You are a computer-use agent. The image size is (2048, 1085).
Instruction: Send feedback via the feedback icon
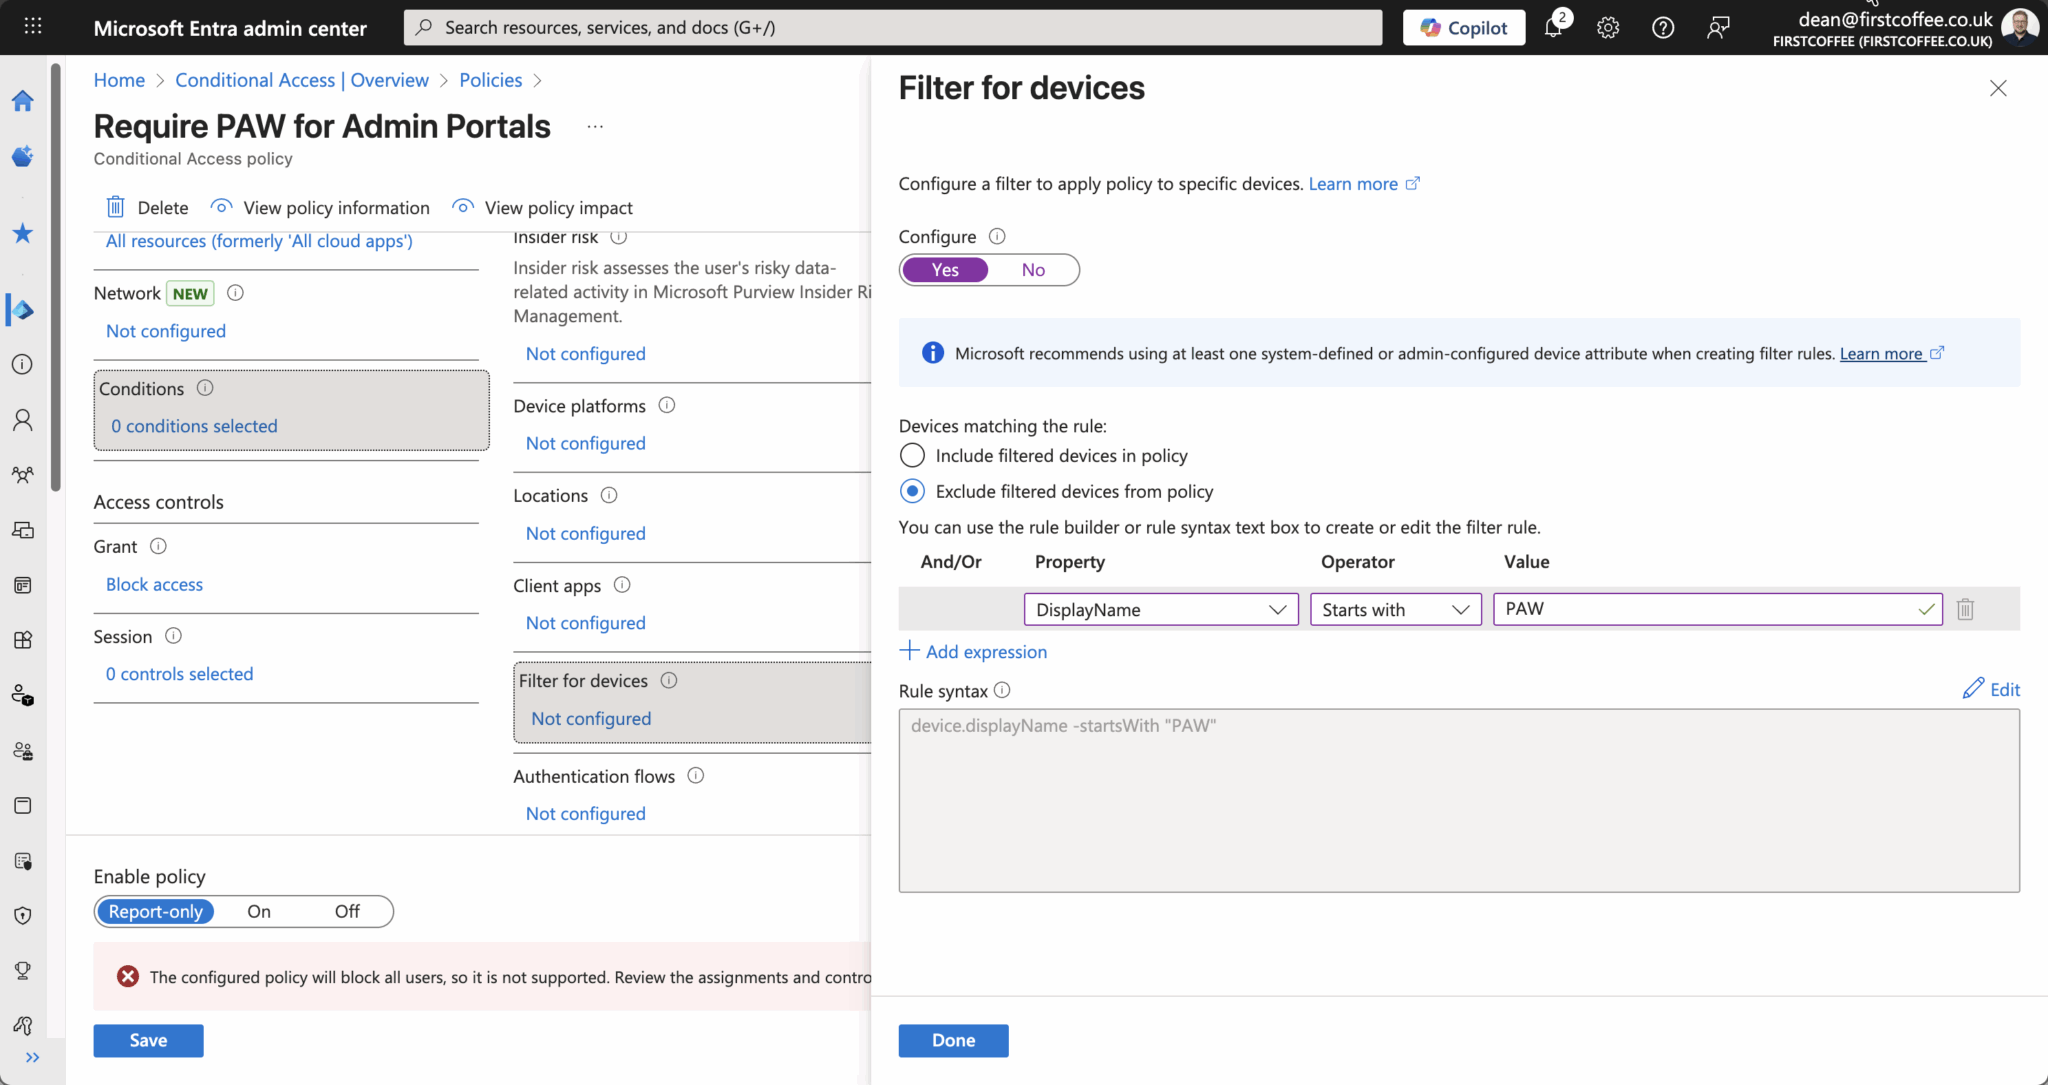pos(1718,27)
